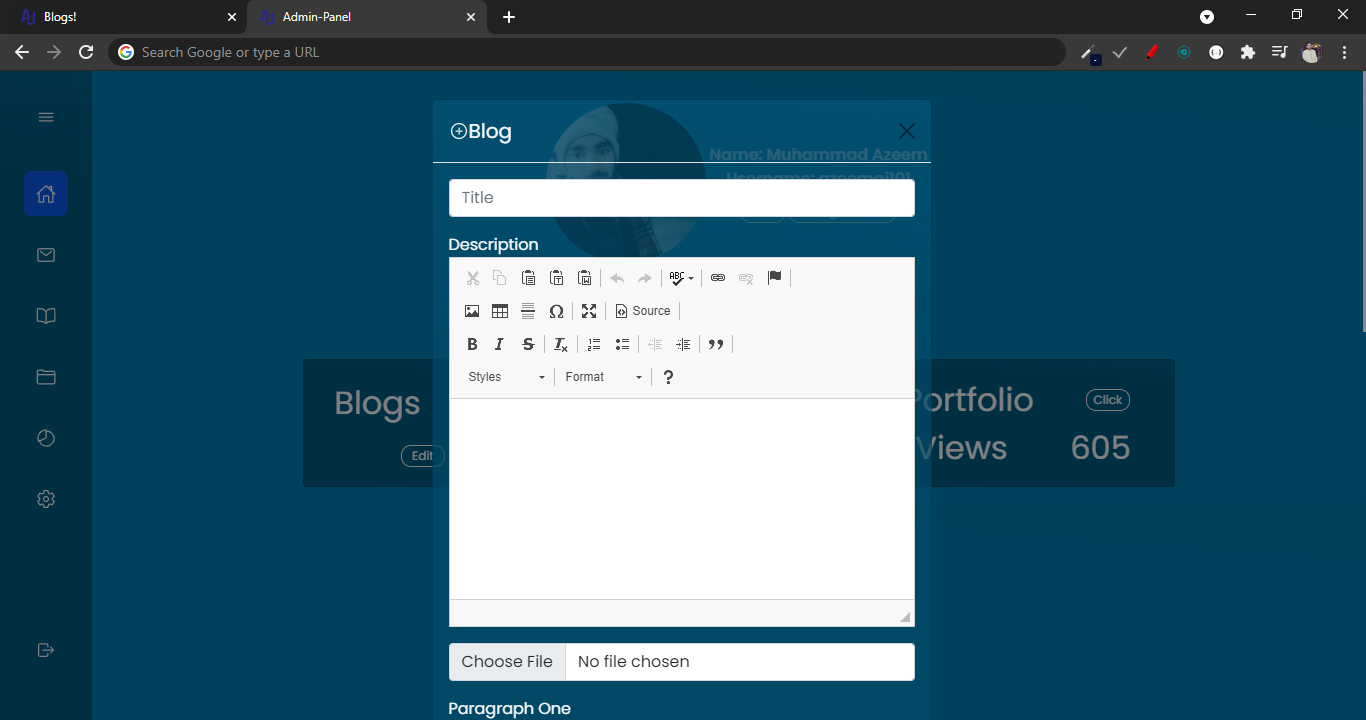
Task: Open the Chrome profile avatar
Action: click(1312, 52)
